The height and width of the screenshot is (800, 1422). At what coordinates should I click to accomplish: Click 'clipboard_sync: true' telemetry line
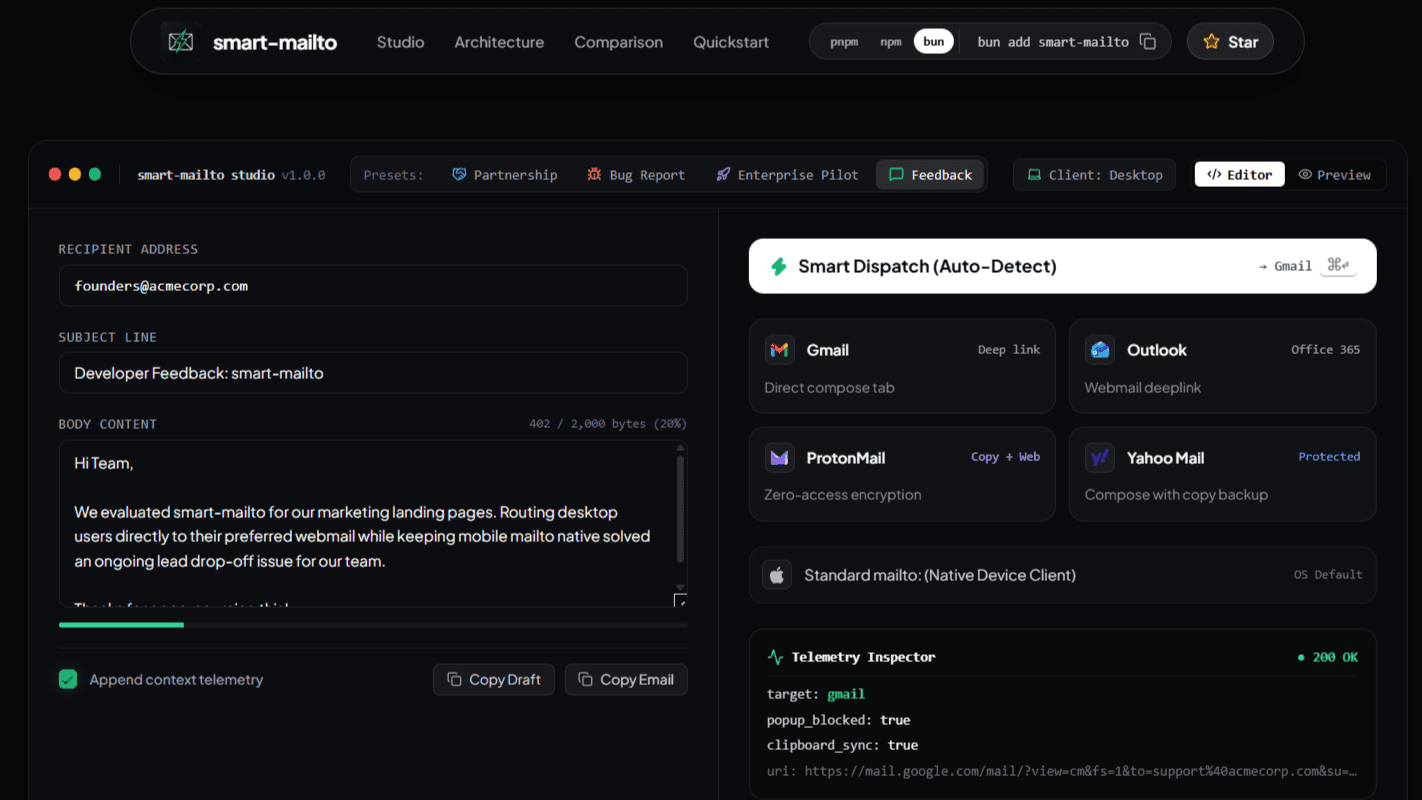[x=842, y=745]
